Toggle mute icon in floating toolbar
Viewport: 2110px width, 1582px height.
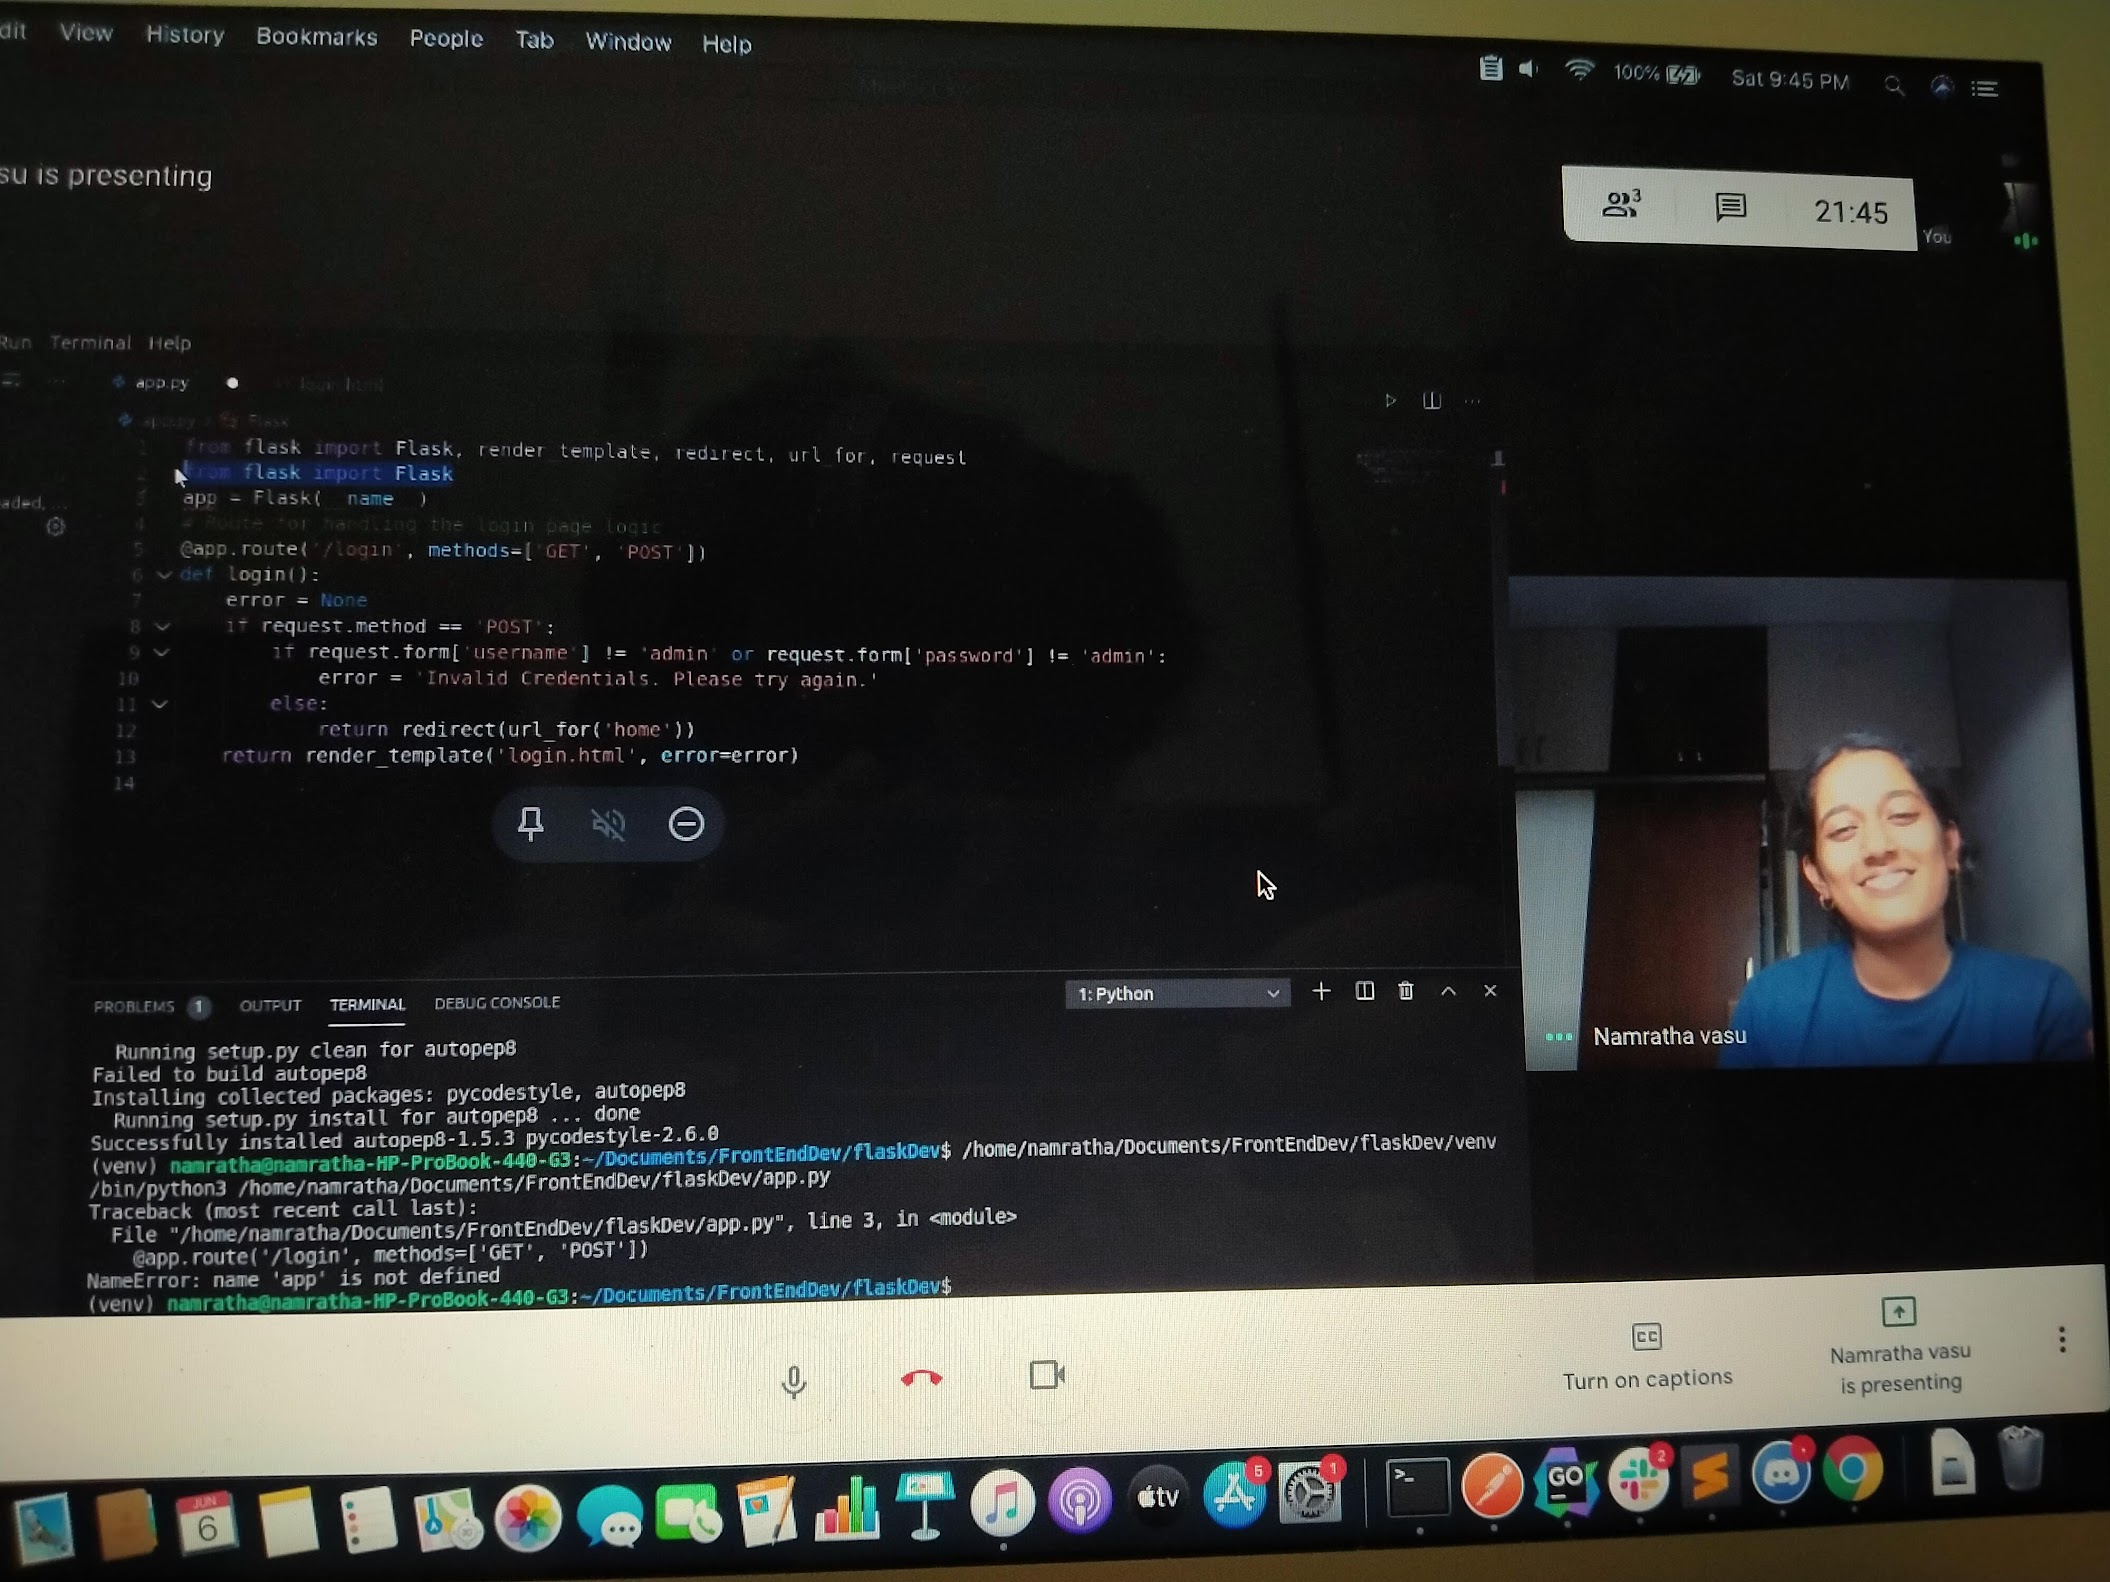click(x=606, y=823)
